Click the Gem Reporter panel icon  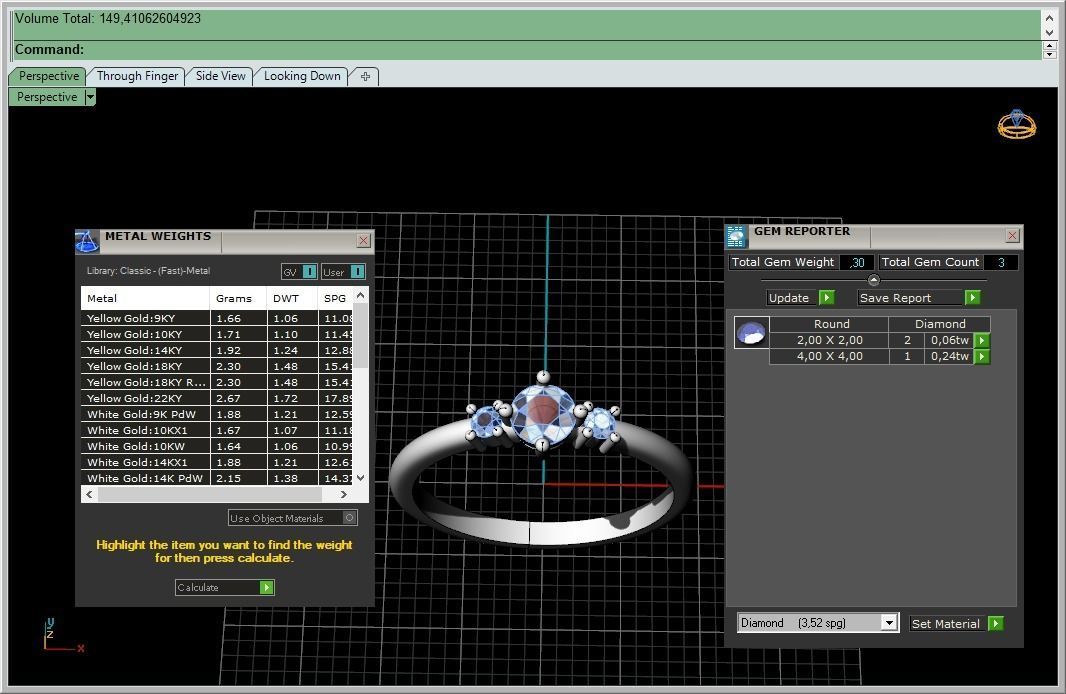point(736,236)
